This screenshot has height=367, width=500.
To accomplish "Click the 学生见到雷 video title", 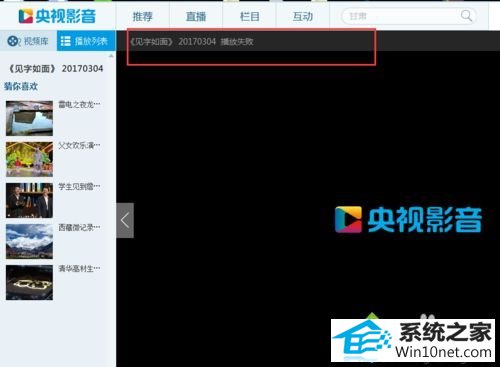I will pos(79,186).
